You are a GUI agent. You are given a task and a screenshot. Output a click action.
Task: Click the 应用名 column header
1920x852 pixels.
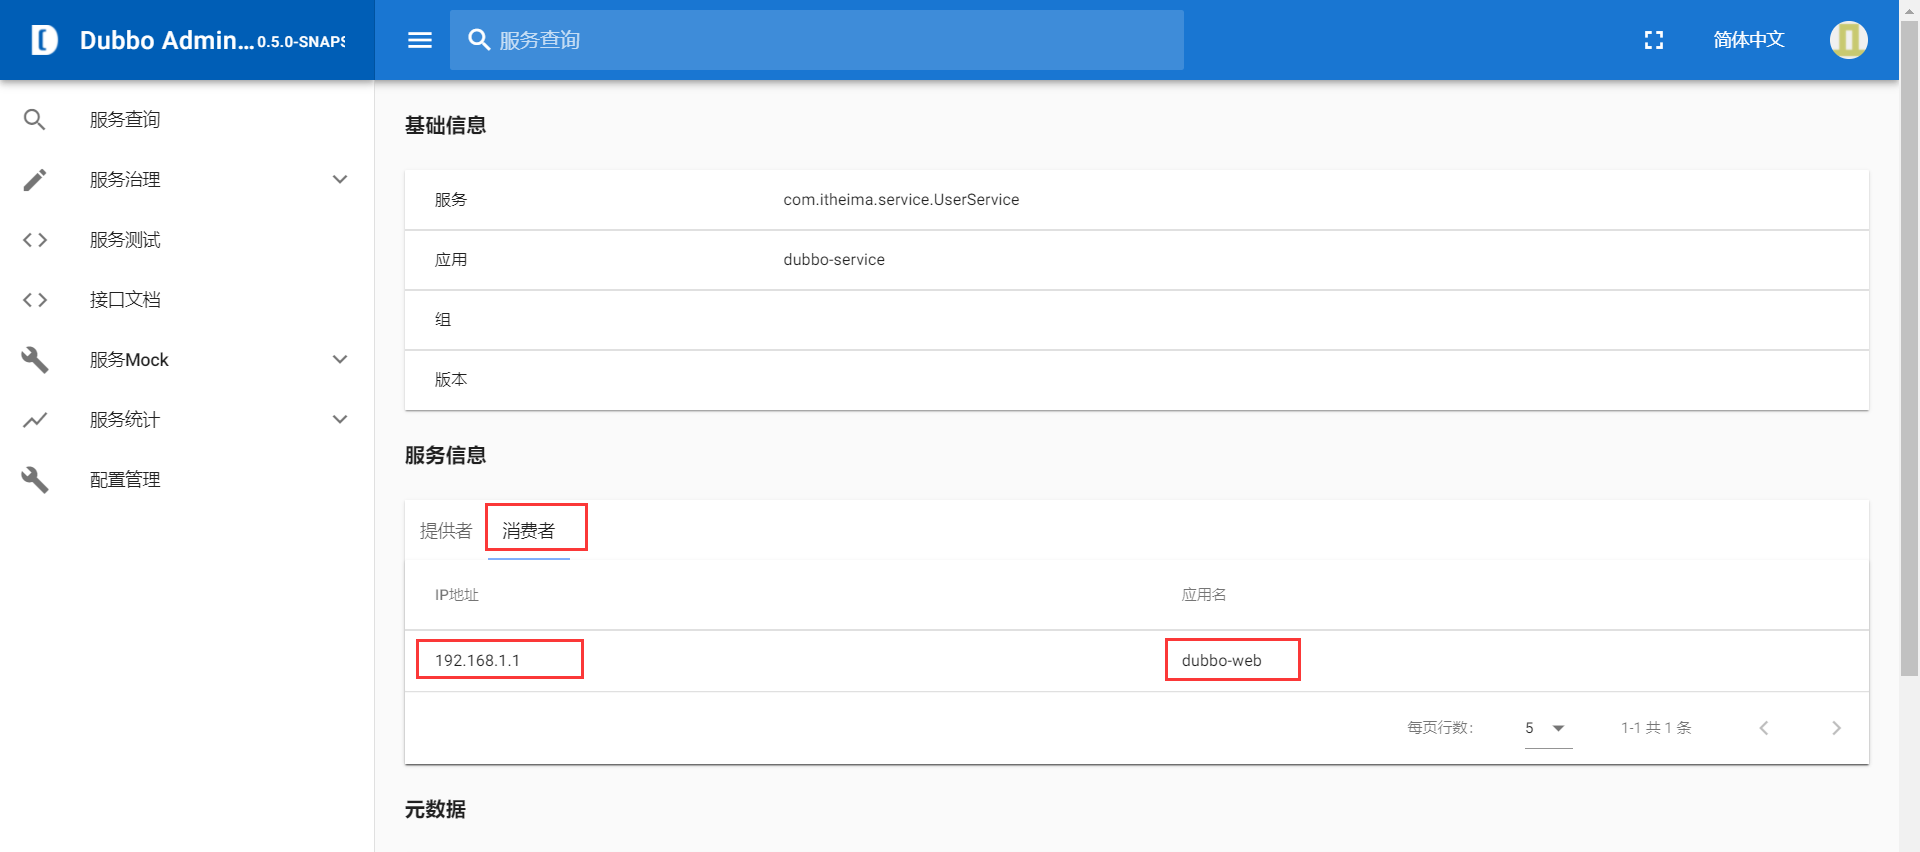(1204, 595)
